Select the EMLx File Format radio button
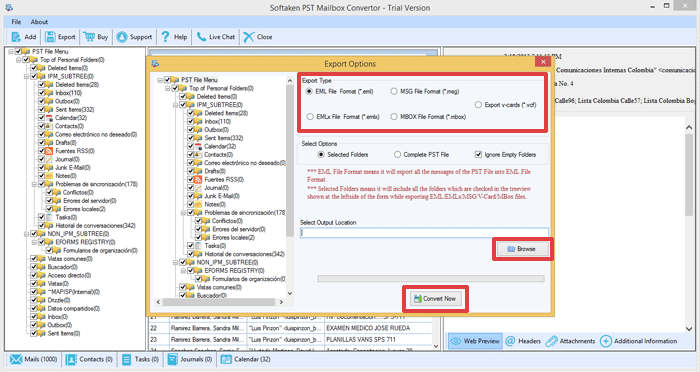Screen dimensions: 700x372 click(310, 117)
